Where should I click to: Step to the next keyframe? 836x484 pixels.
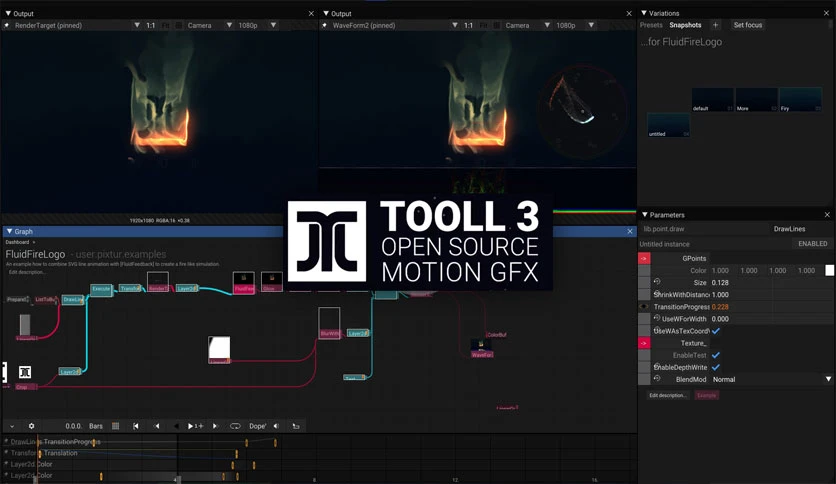[x=215, y=426]
